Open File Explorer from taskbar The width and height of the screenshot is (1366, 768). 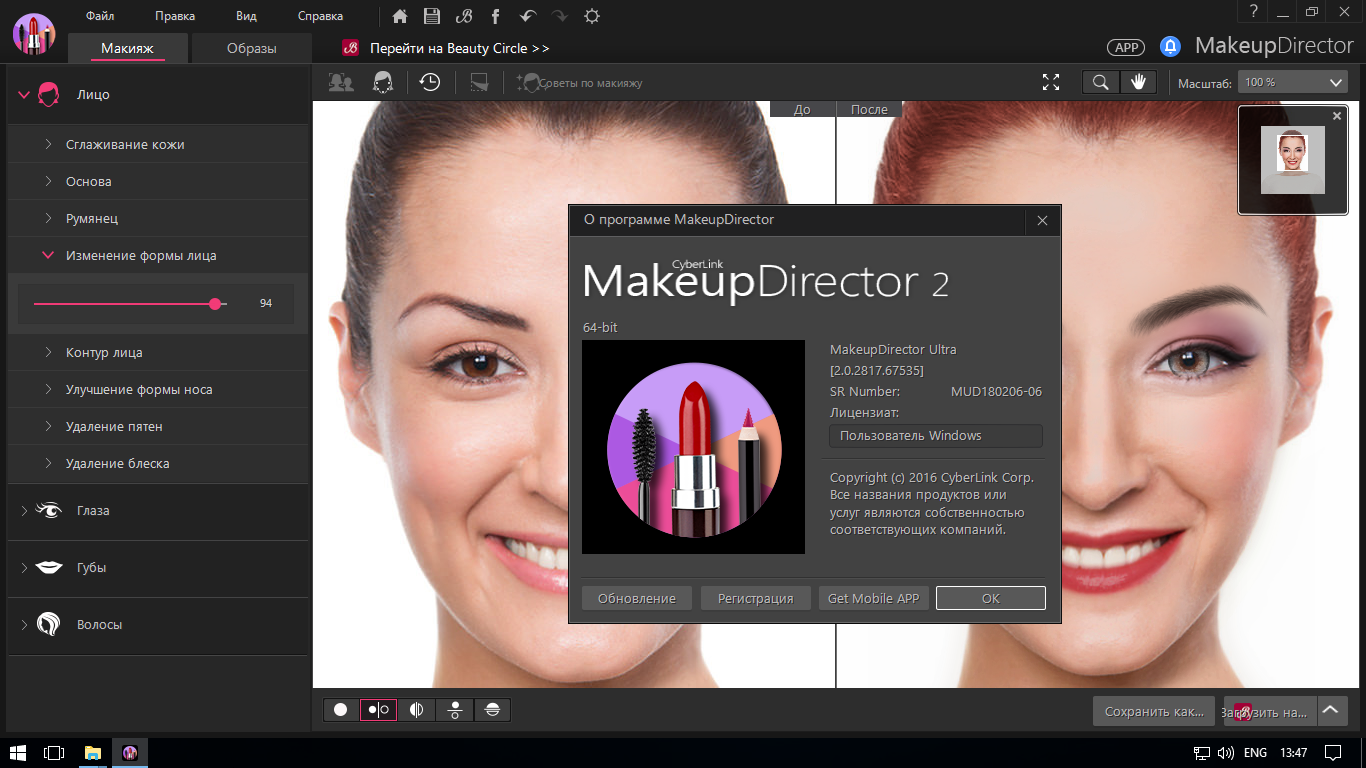click(x=92, y=751)
